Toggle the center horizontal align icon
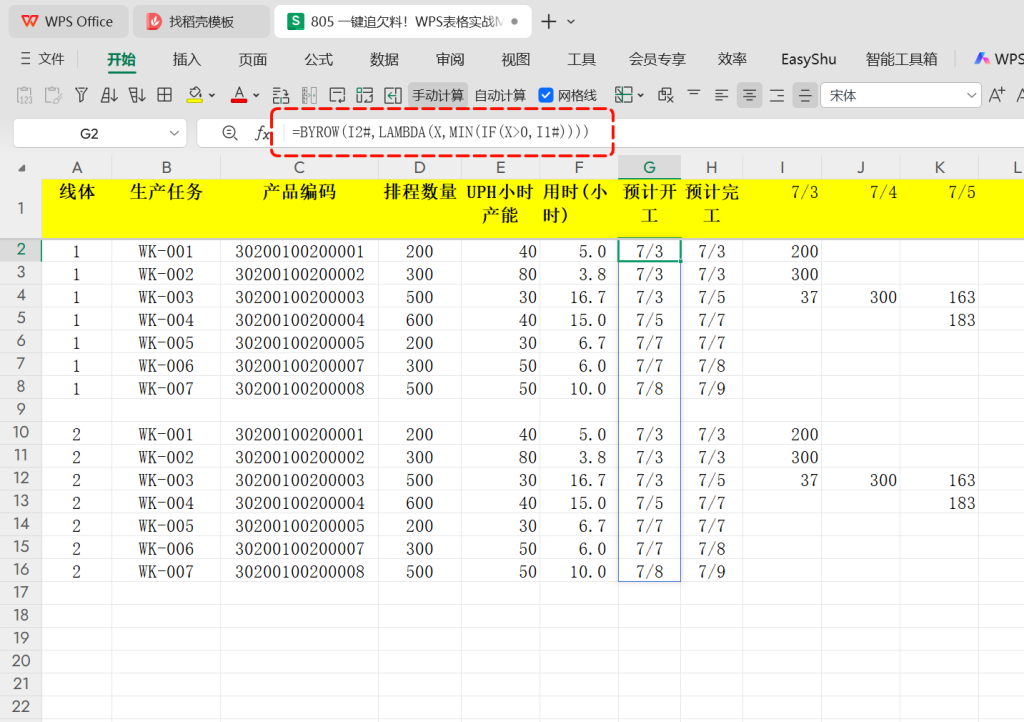Viewport: 1024px width, 722px height. (x=749, y=95)
